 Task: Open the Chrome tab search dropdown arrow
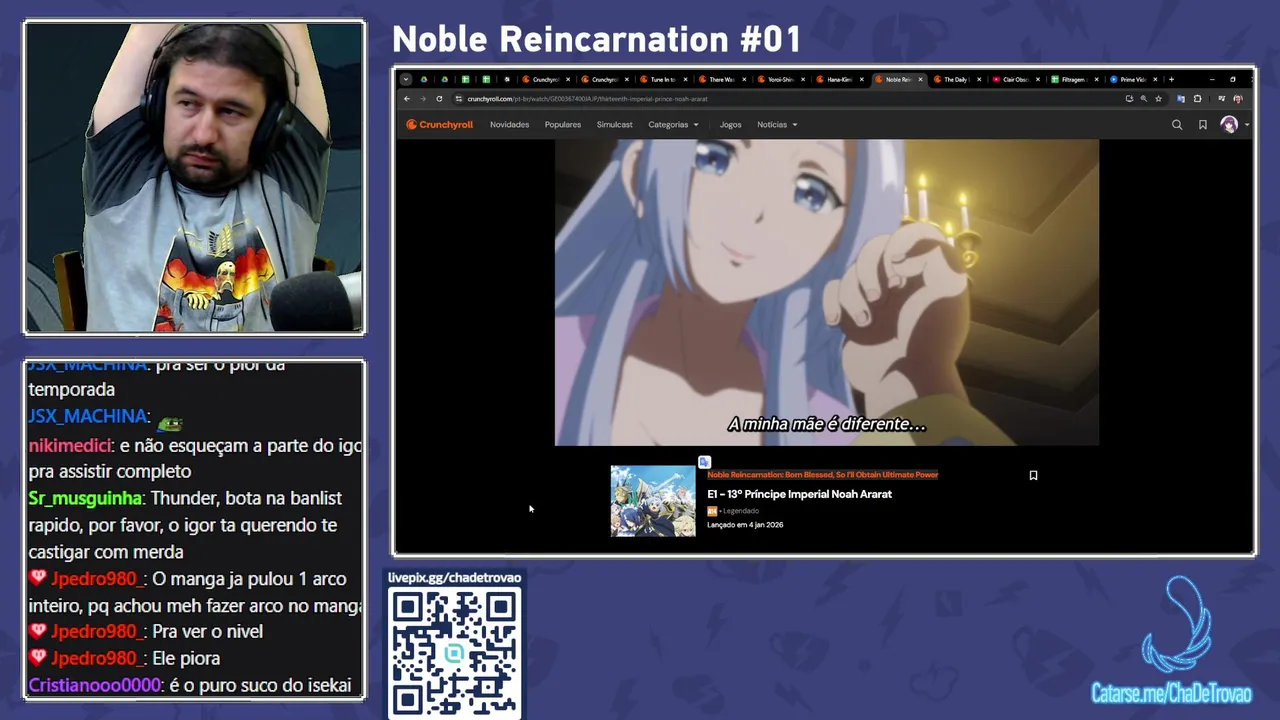(405, 79)
